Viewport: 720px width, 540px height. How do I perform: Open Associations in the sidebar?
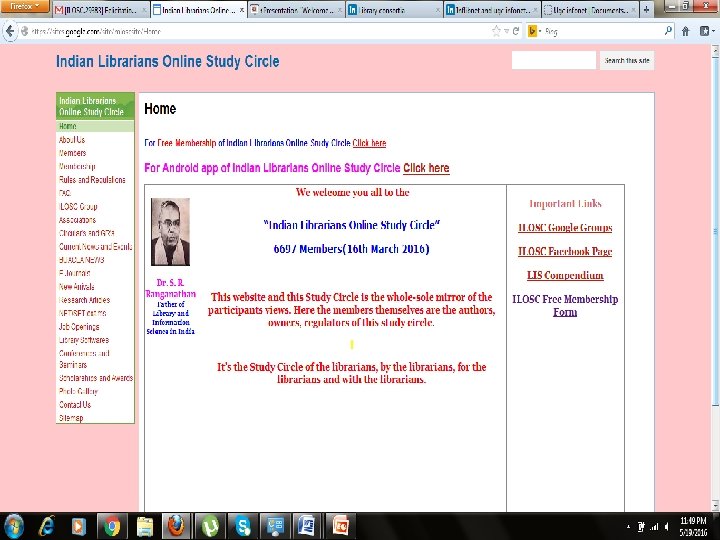tap(77, 220)
